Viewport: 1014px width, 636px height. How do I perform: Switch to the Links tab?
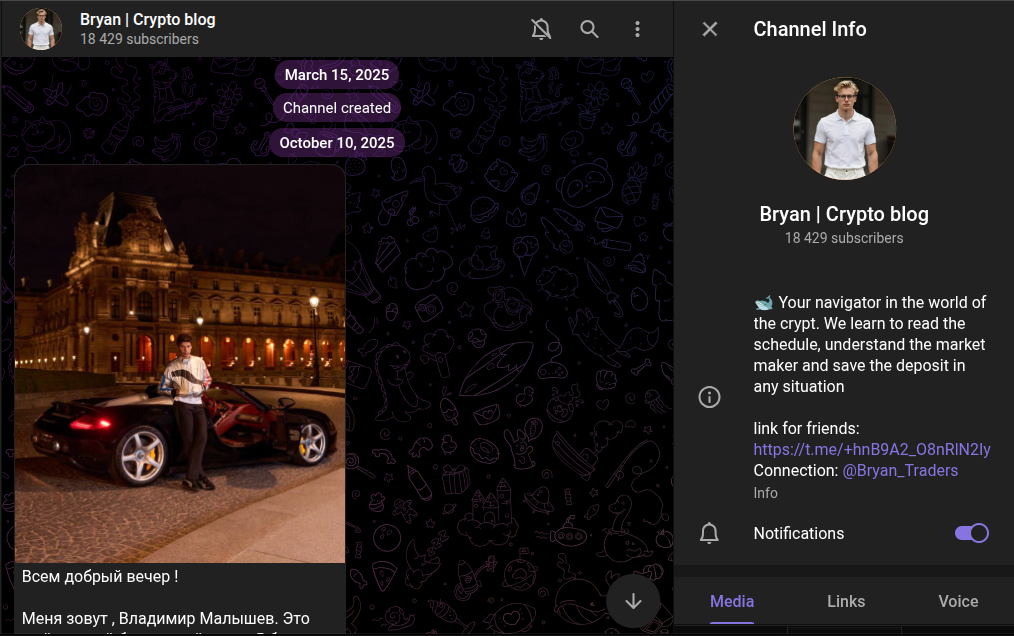846,601
